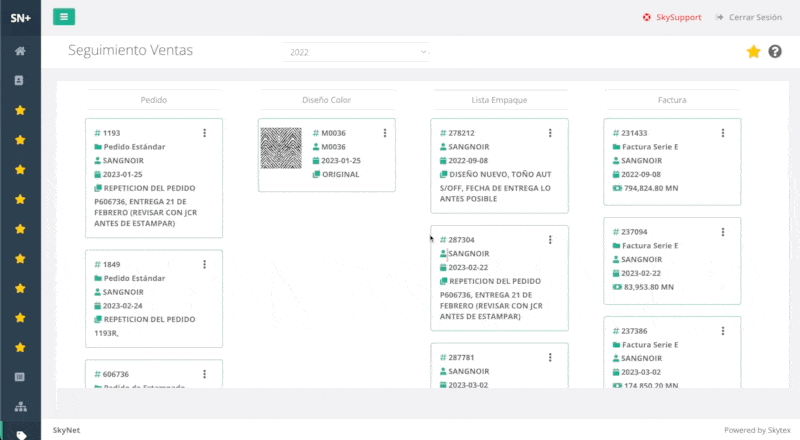The image size is (800, 440).
Task: Select the Lista Empaque column header
Action: click(499, 100)
